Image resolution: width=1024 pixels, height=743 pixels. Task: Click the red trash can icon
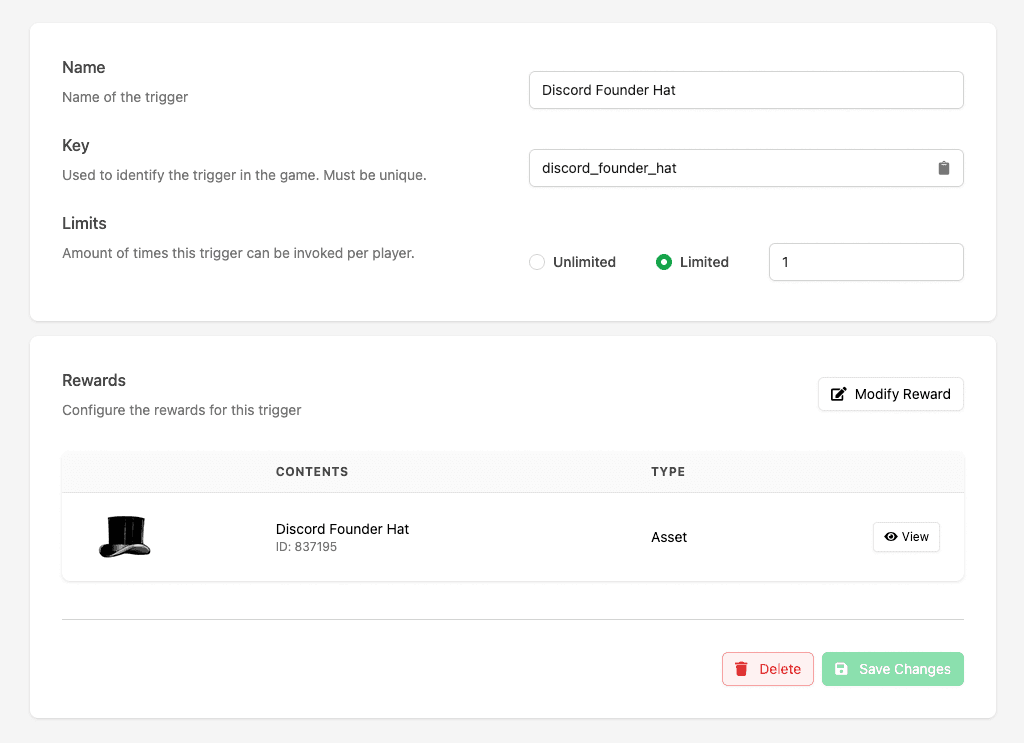pos(741,669)
